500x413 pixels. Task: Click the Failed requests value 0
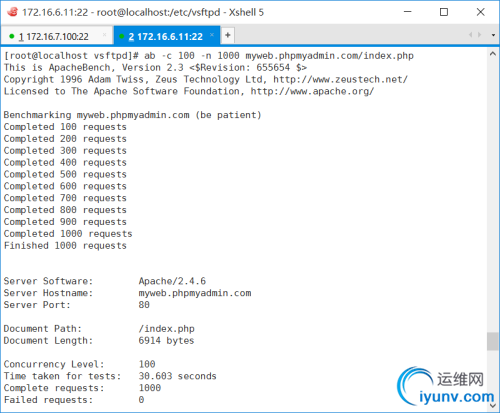coord(141,400)
